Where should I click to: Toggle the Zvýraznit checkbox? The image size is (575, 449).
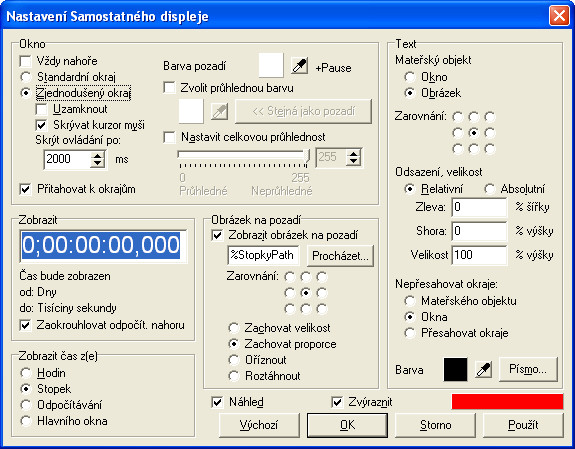tap(337, 402)
